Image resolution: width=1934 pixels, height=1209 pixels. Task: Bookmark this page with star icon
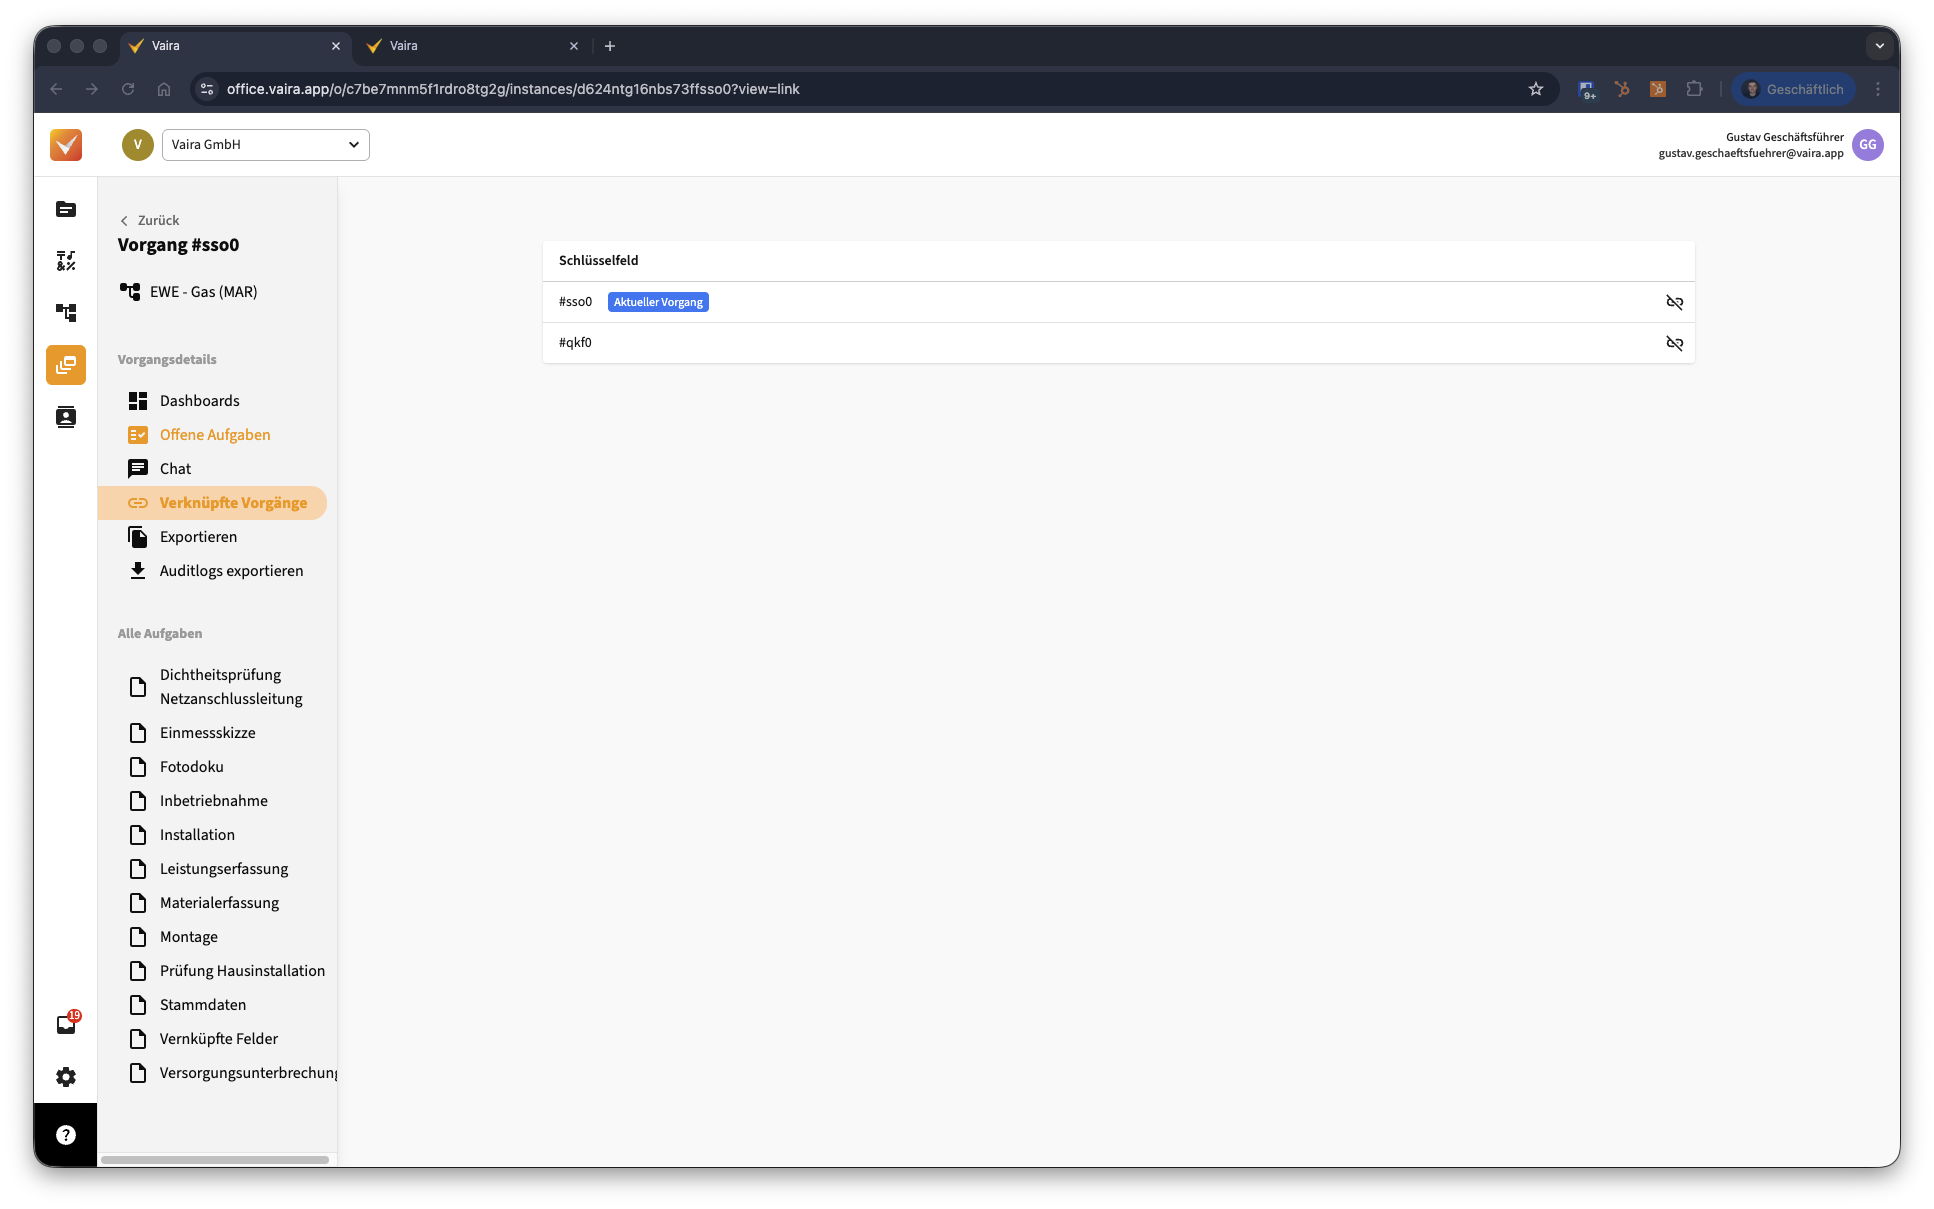point(1536,89)
